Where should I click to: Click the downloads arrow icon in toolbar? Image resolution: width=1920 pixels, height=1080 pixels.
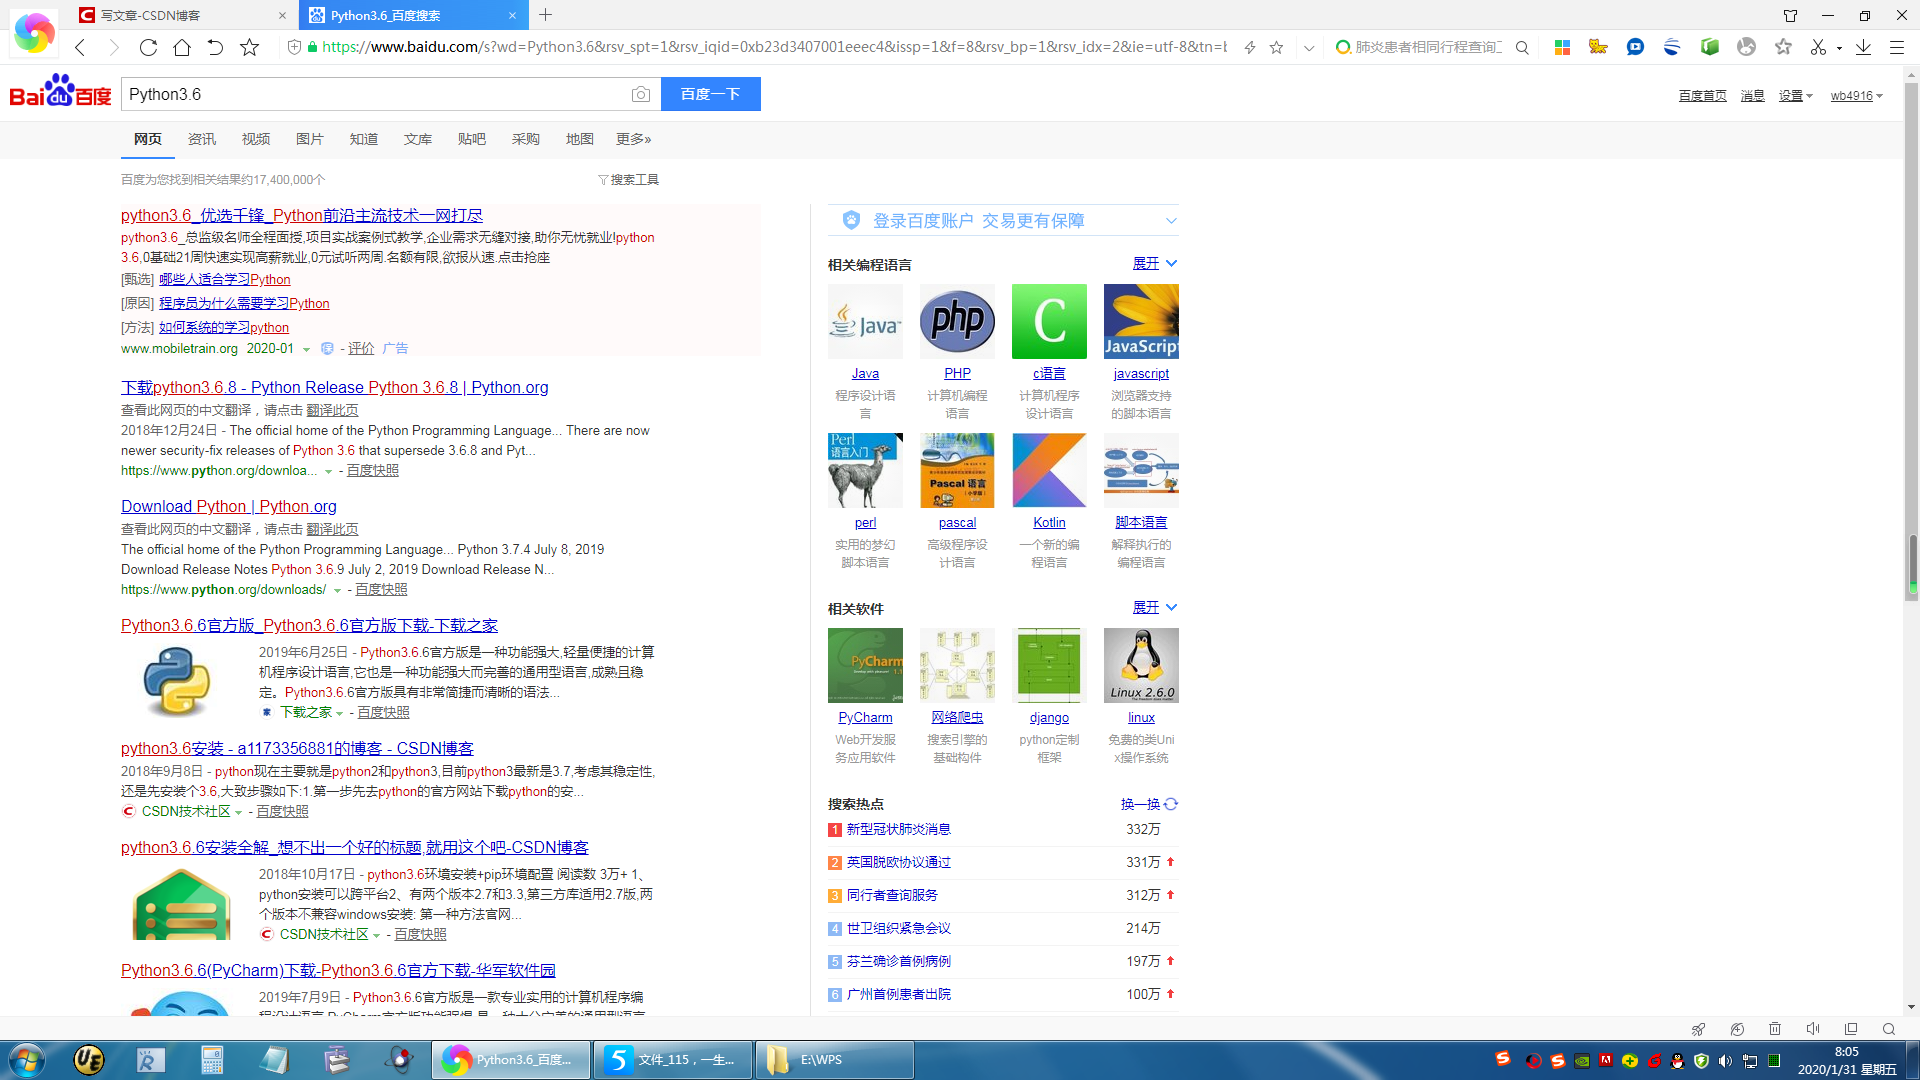pos(1863,47)
